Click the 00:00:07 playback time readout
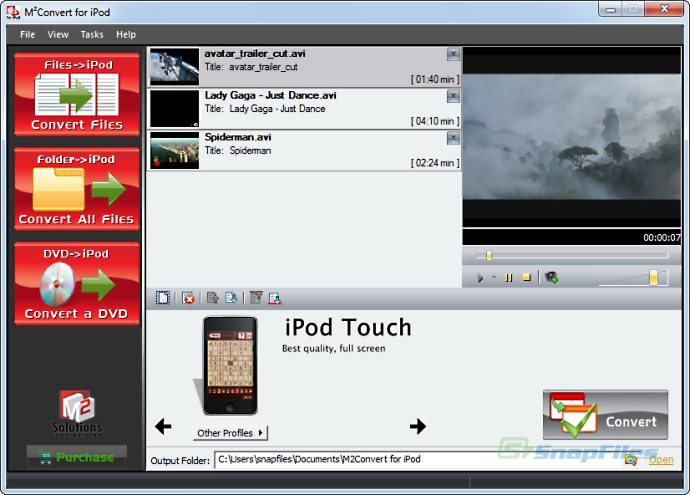Viewport: 690px width, 495px height. coord(662,238)
